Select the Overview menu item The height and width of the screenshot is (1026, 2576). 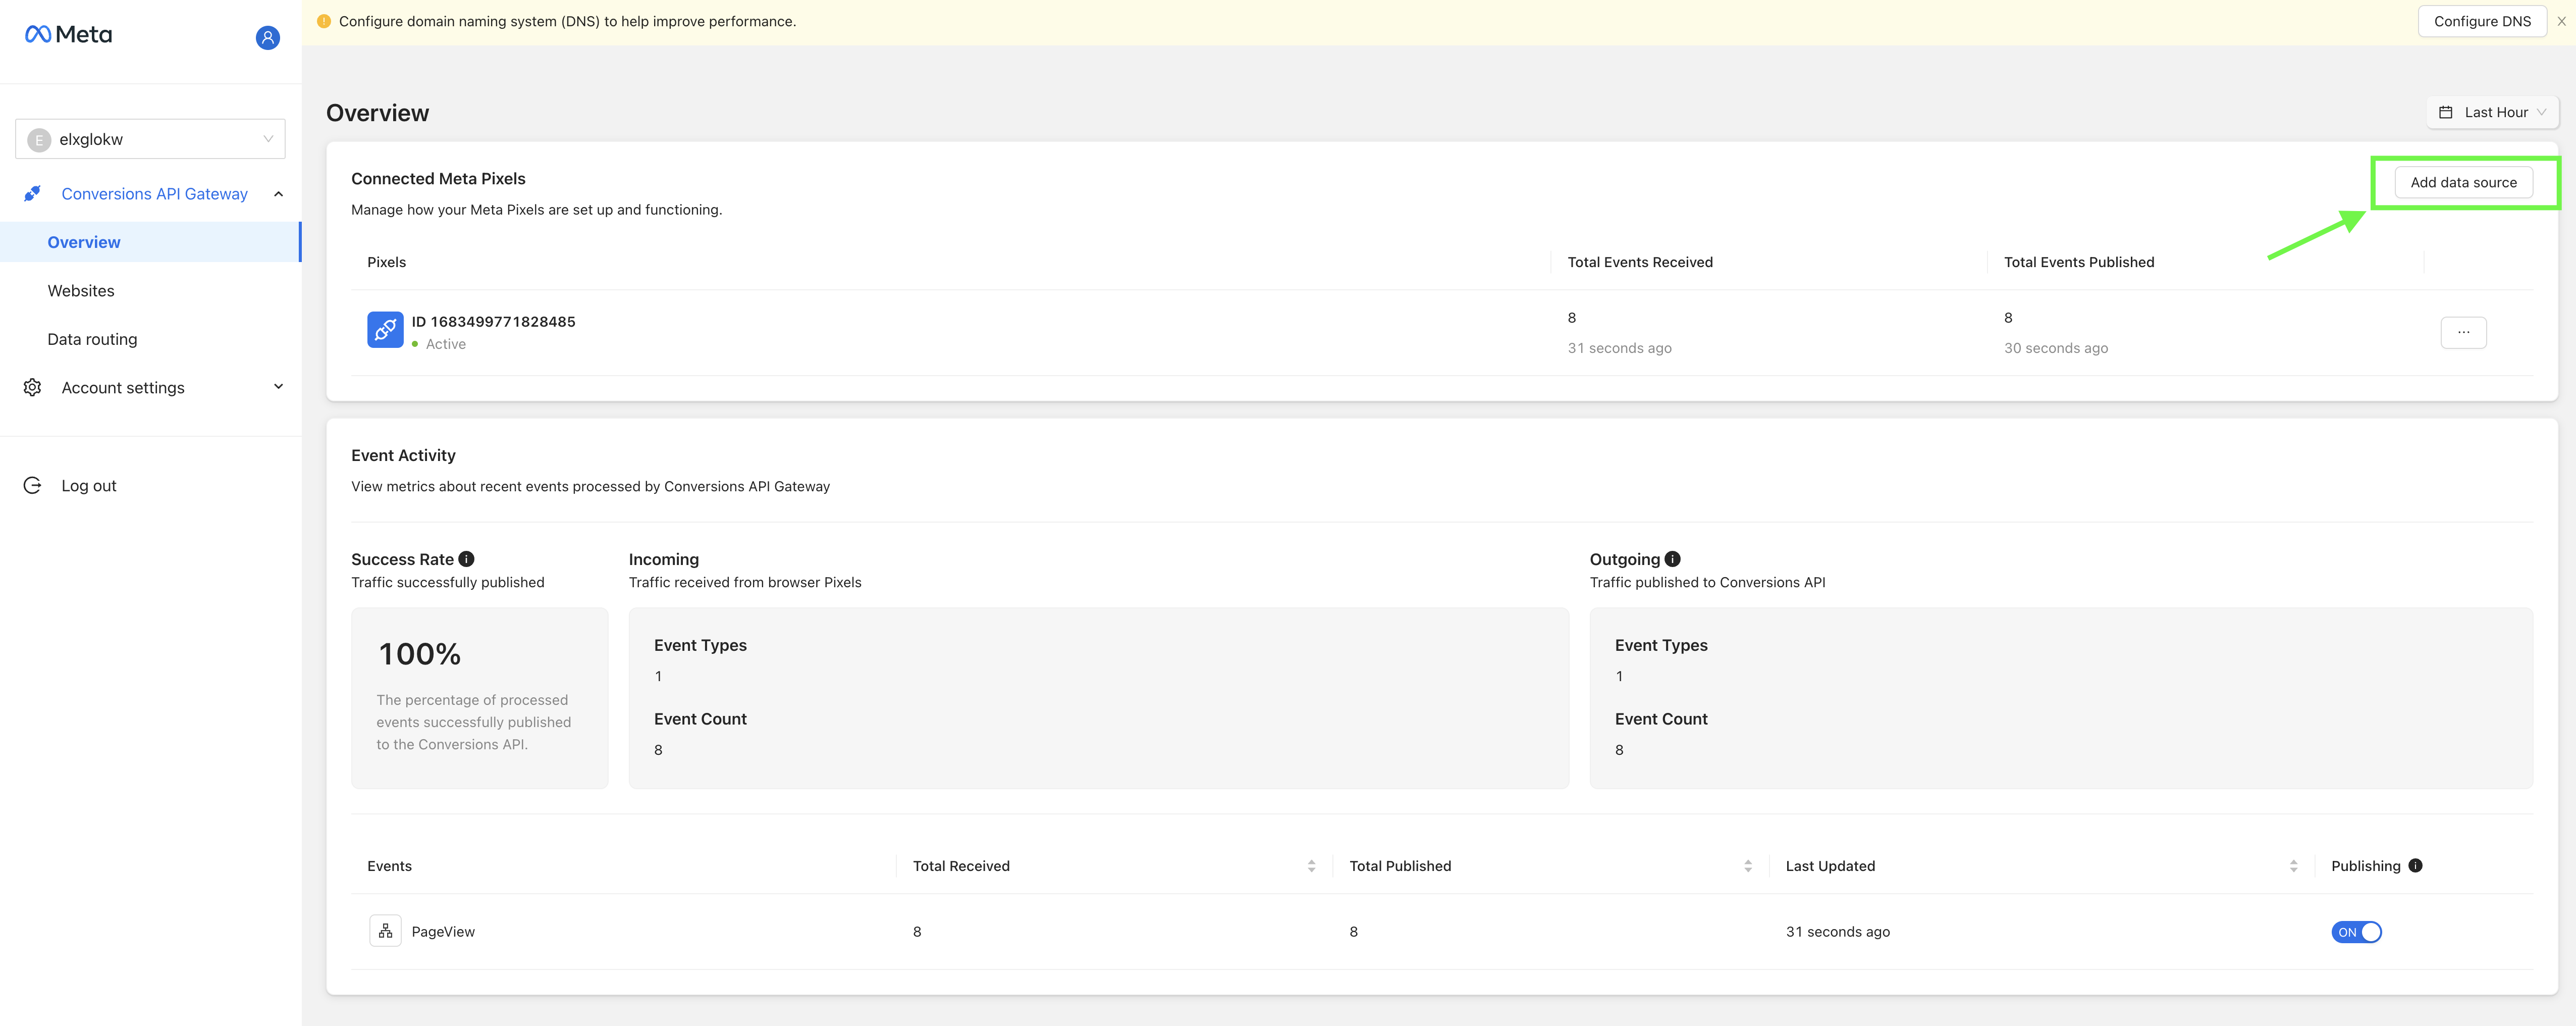(150, 242)
